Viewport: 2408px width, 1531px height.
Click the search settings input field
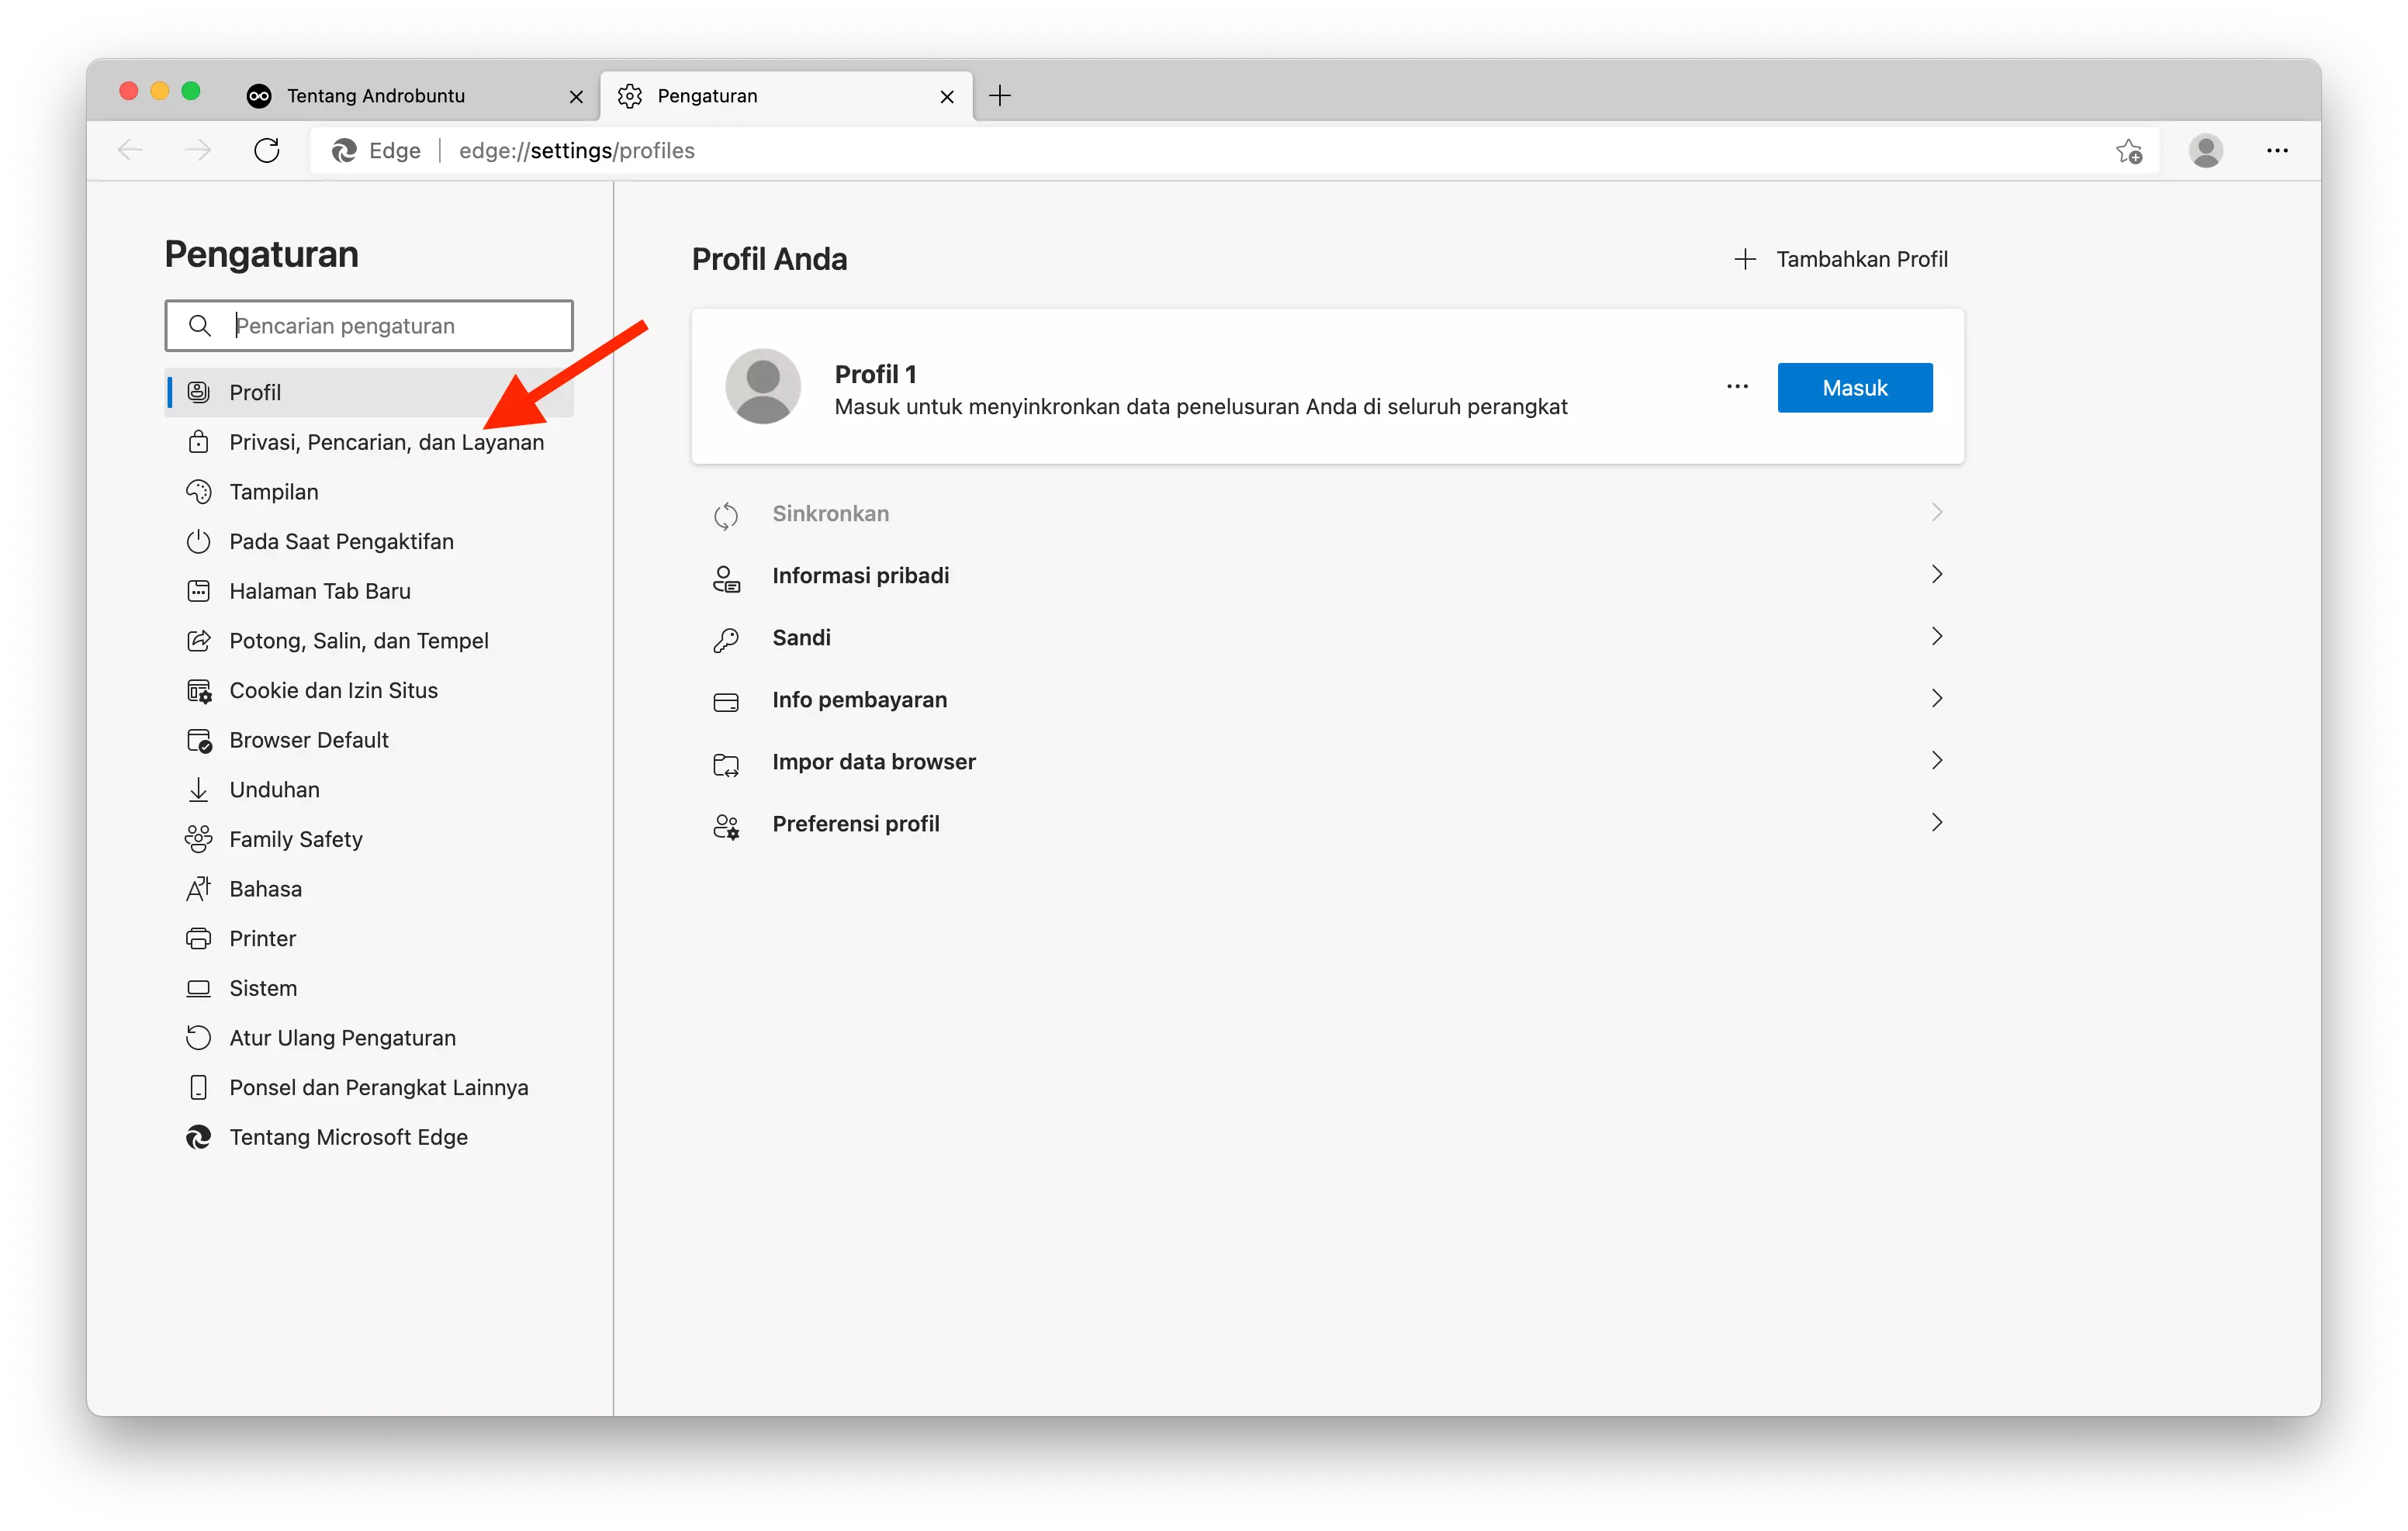click(370, 324)
